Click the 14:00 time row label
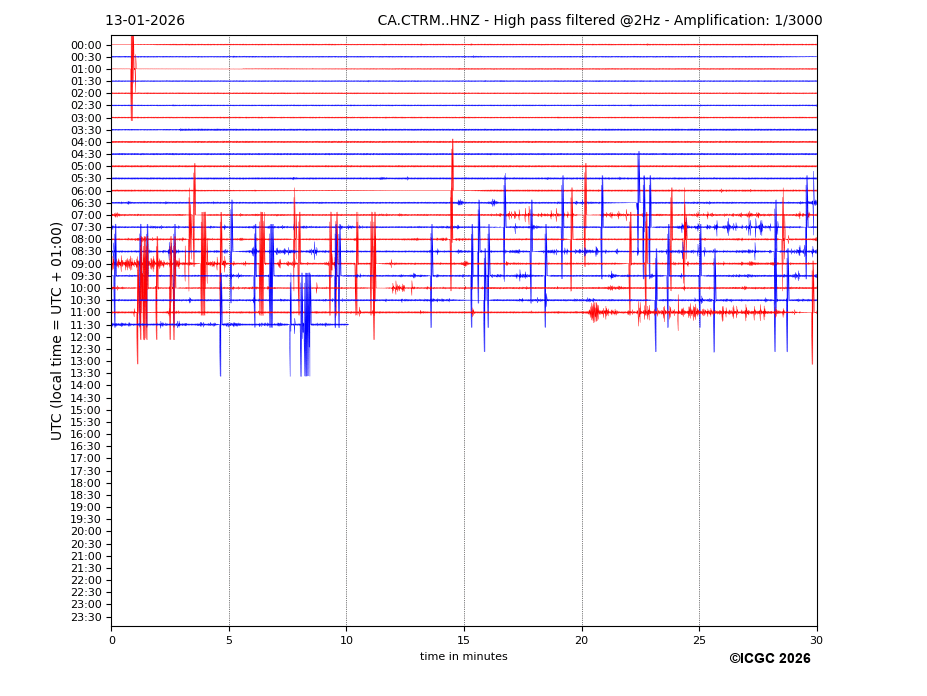The width and height of the screenshot is (927, 696). coord(86,386)
